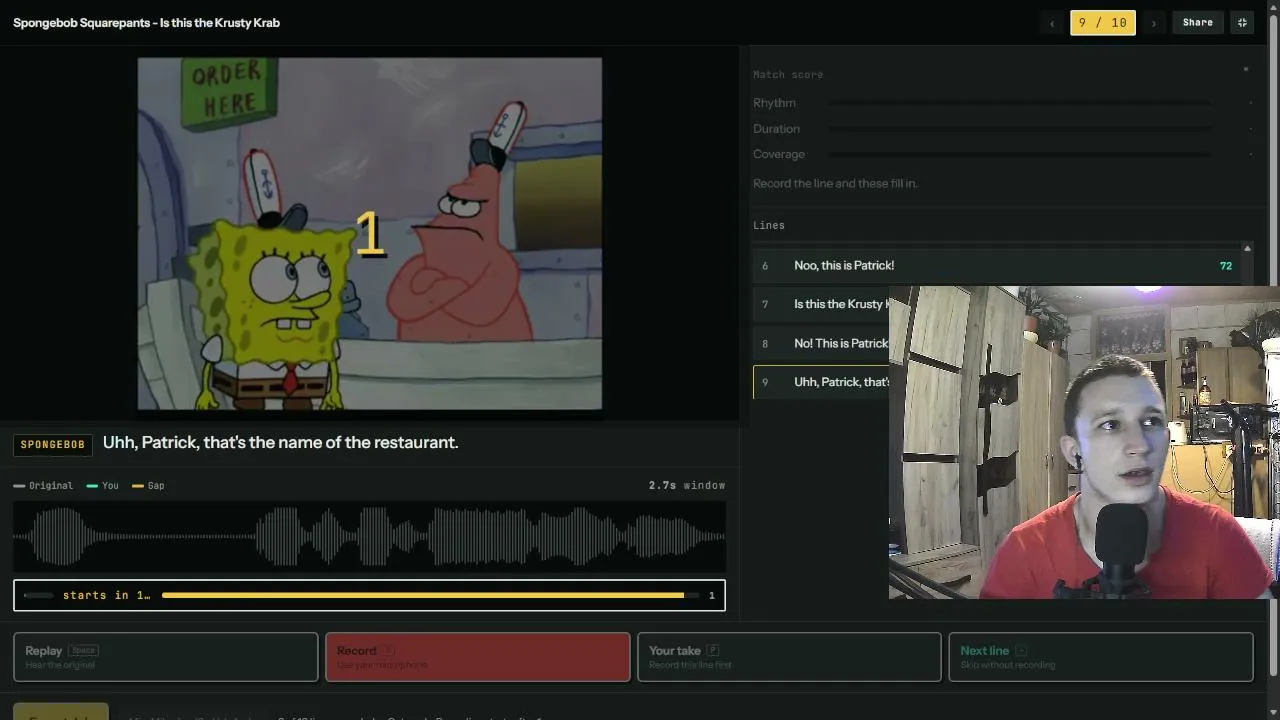The height and width of the screenshot is (720, 1280).
Task: Select line 9 'Uhh, Patrick, that's...'
Action: tap(821, 382)
